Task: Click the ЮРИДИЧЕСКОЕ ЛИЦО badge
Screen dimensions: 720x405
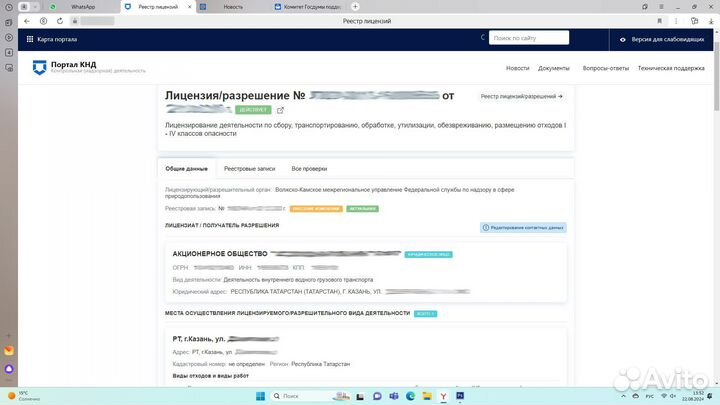Action: pyautogui.click(x=428, y=254)
